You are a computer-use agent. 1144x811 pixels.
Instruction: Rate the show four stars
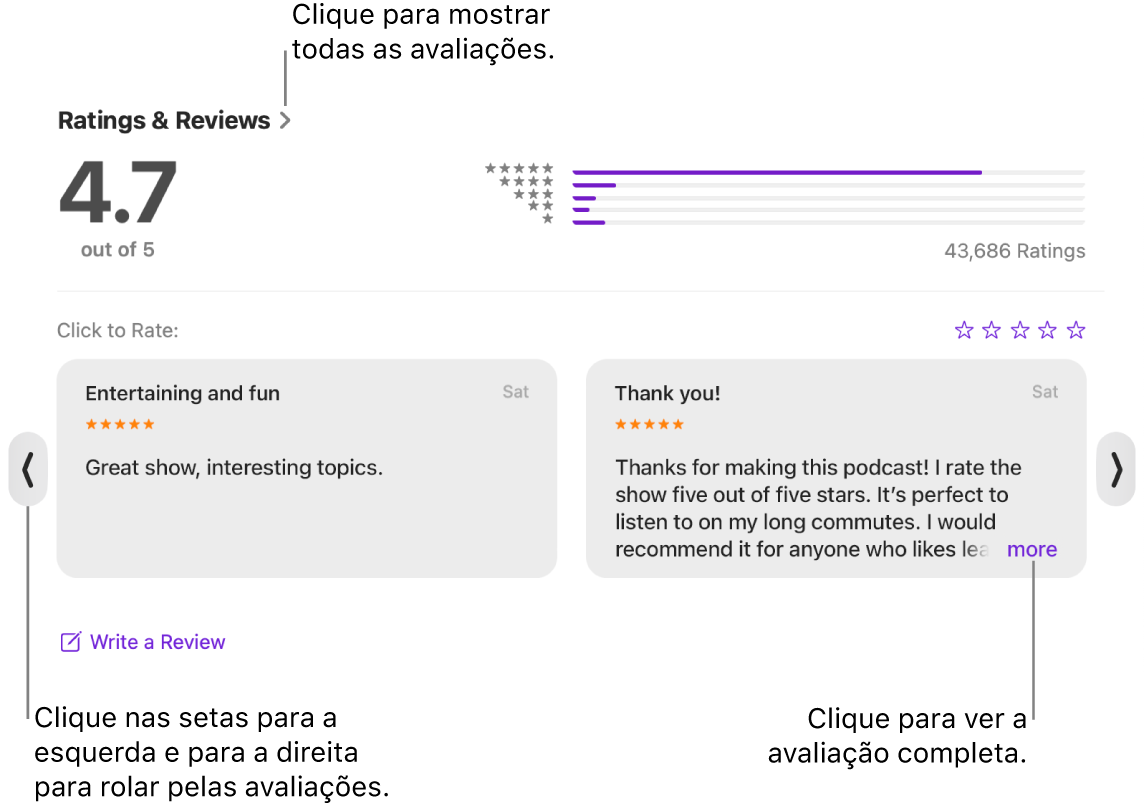[x=1047, y=330]
